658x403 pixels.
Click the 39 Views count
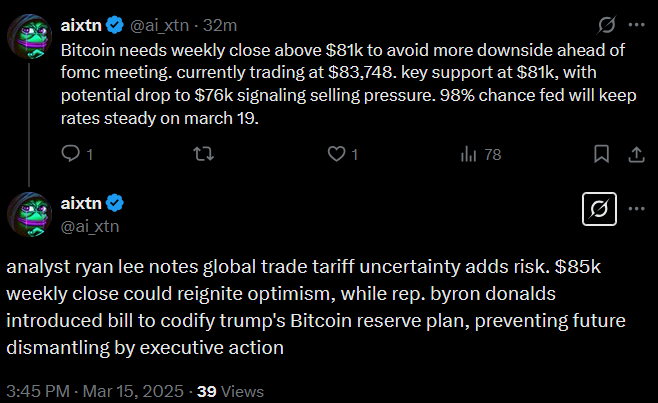(x=230, y=391)
